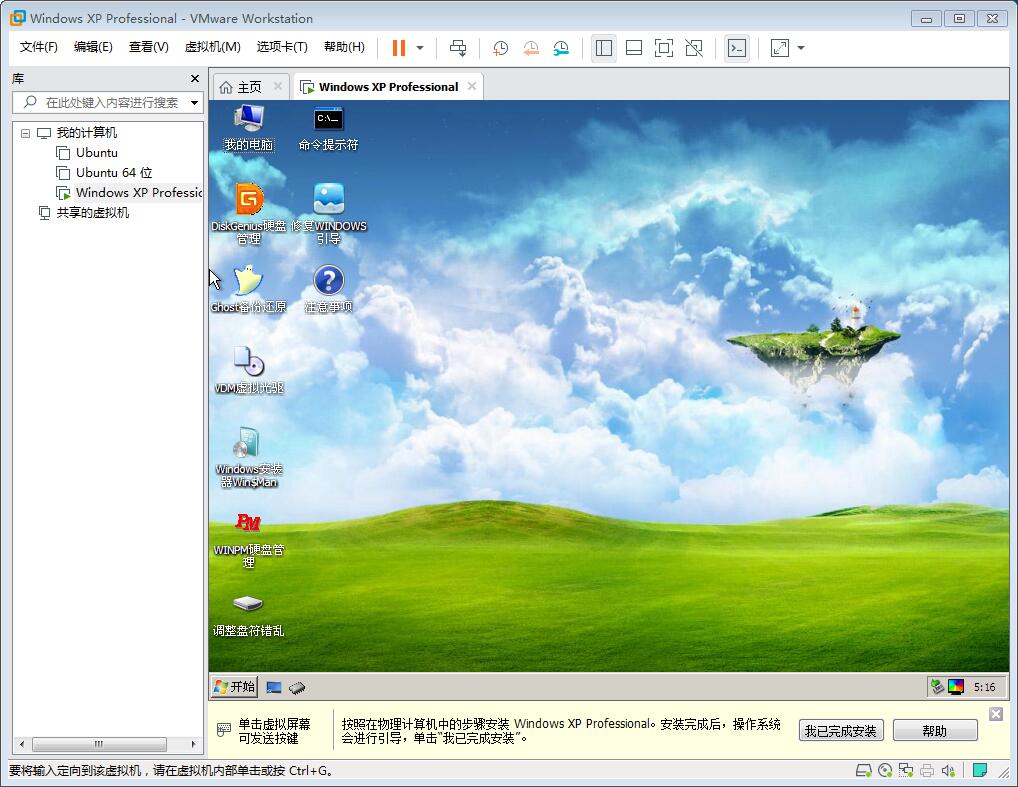Click the 修复WINDOWS引导 desktop icon
Image resolution: width=1018 pixels, height=787 pixels.
coord(329,214)
